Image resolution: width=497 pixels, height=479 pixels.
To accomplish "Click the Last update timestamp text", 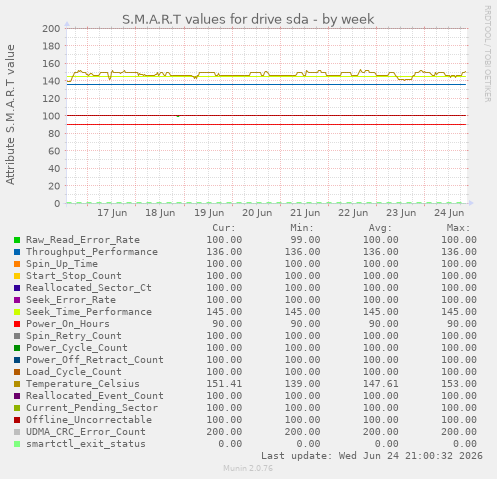I will 372,456.
